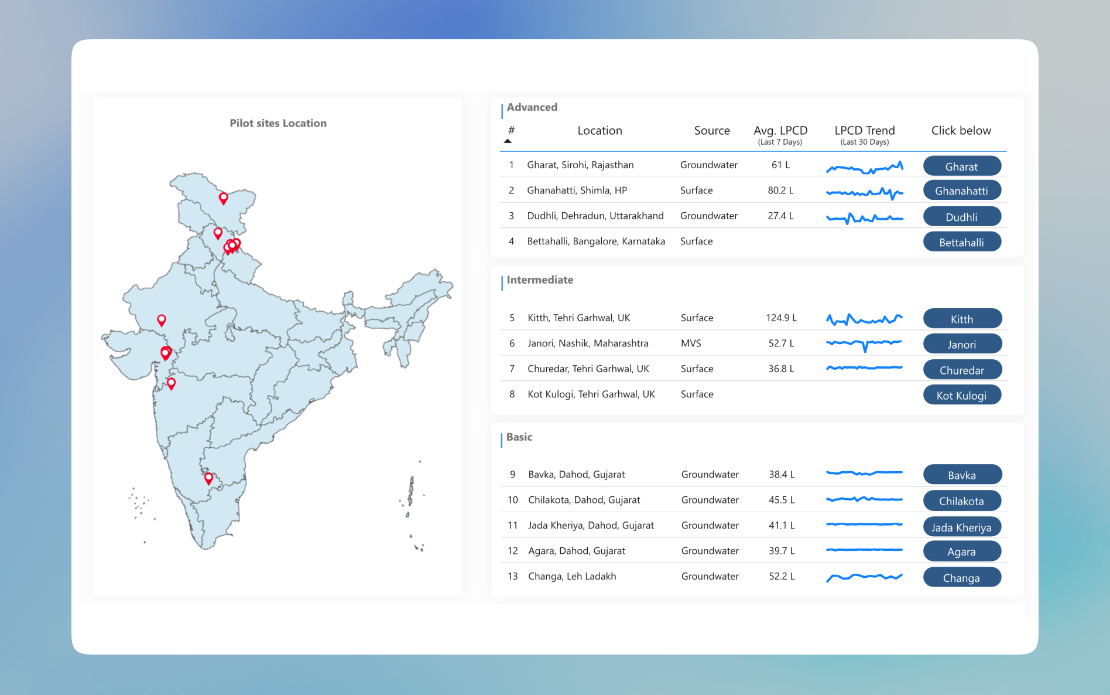The height and width of the screenshot is (695, 1110).
Task: Click the Bavka button
Action: [x=961, y=475]
